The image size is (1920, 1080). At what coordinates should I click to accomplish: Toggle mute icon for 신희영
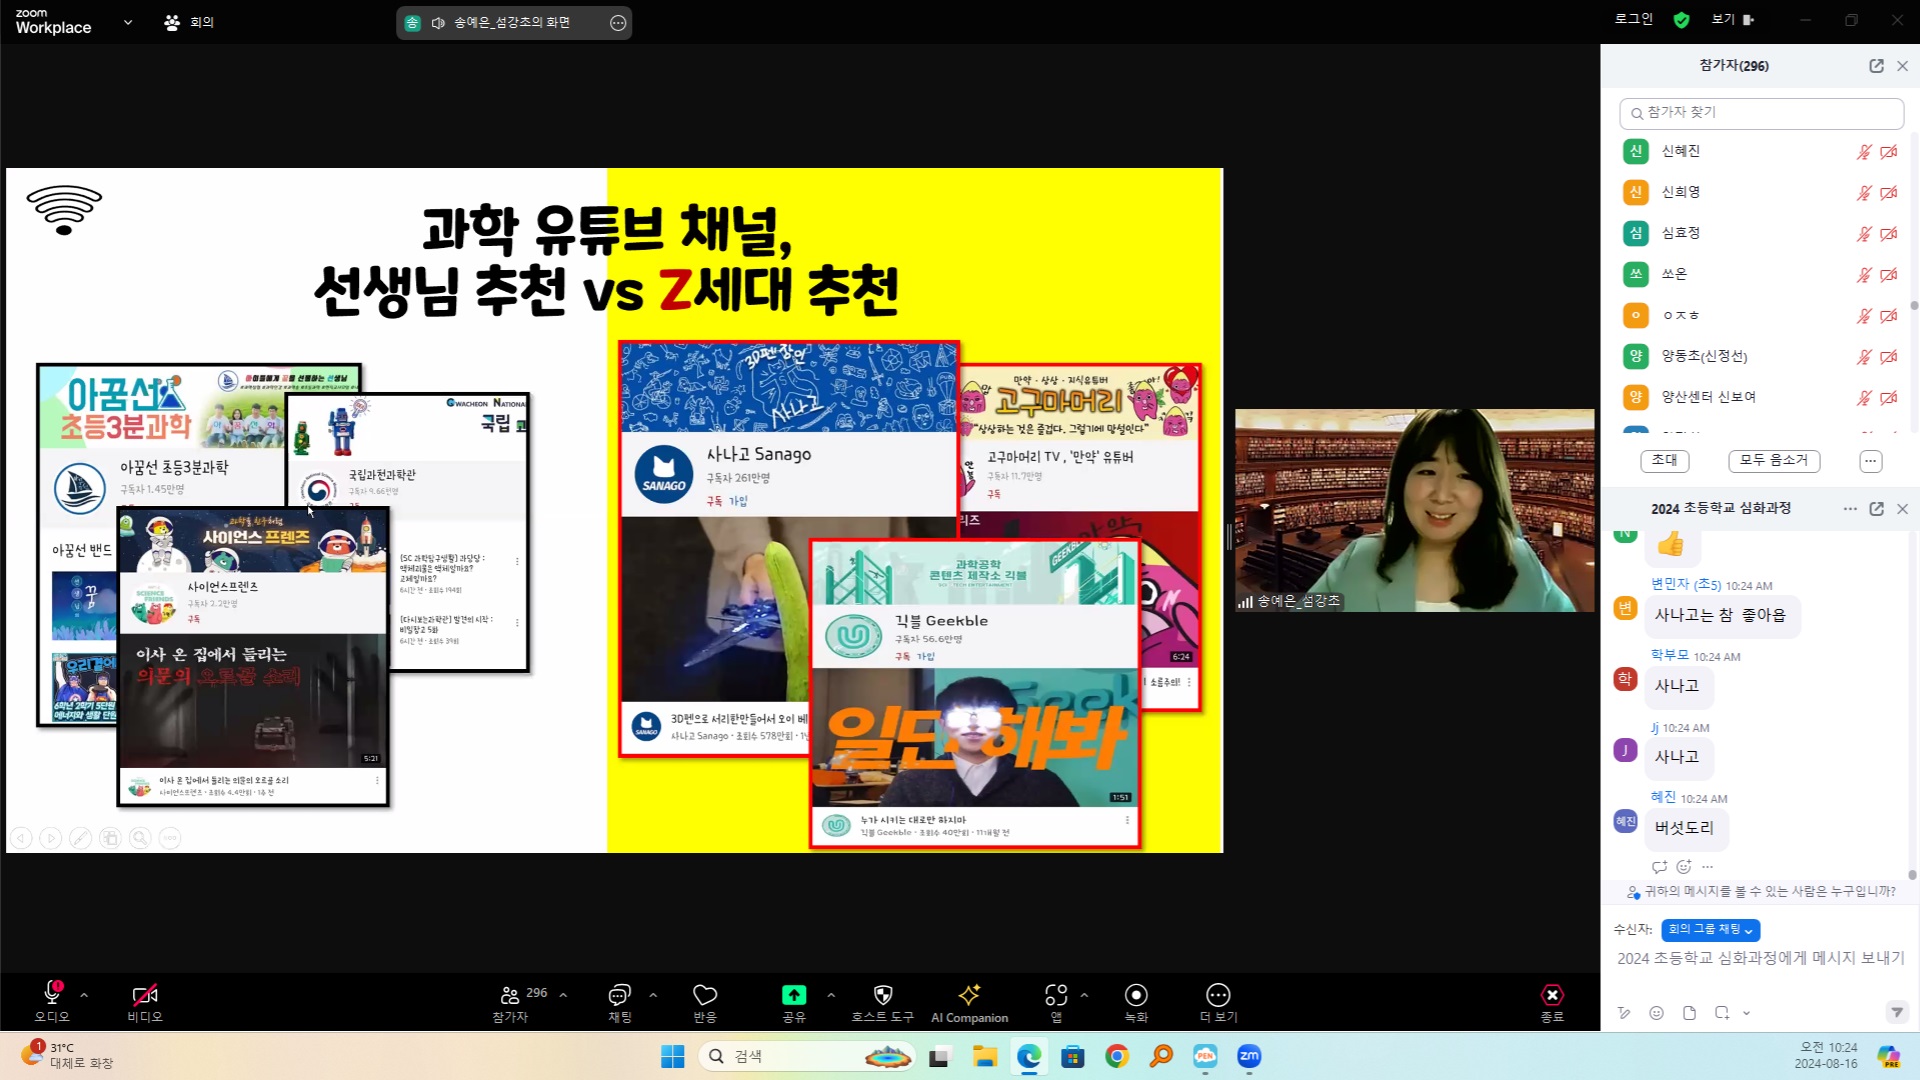click(x=1864, y=193)
